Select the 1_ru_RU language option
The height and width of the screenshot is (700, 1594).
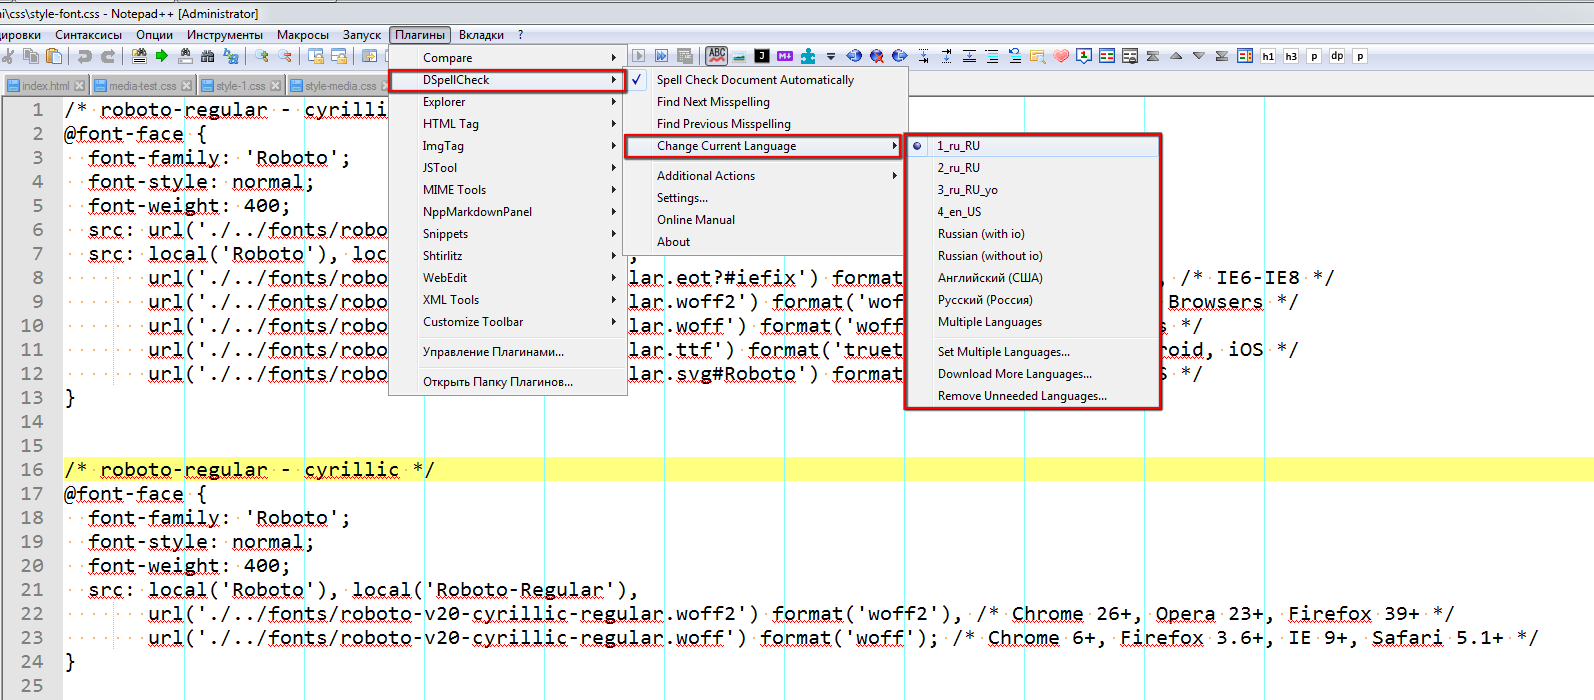[x=958, y=146]
